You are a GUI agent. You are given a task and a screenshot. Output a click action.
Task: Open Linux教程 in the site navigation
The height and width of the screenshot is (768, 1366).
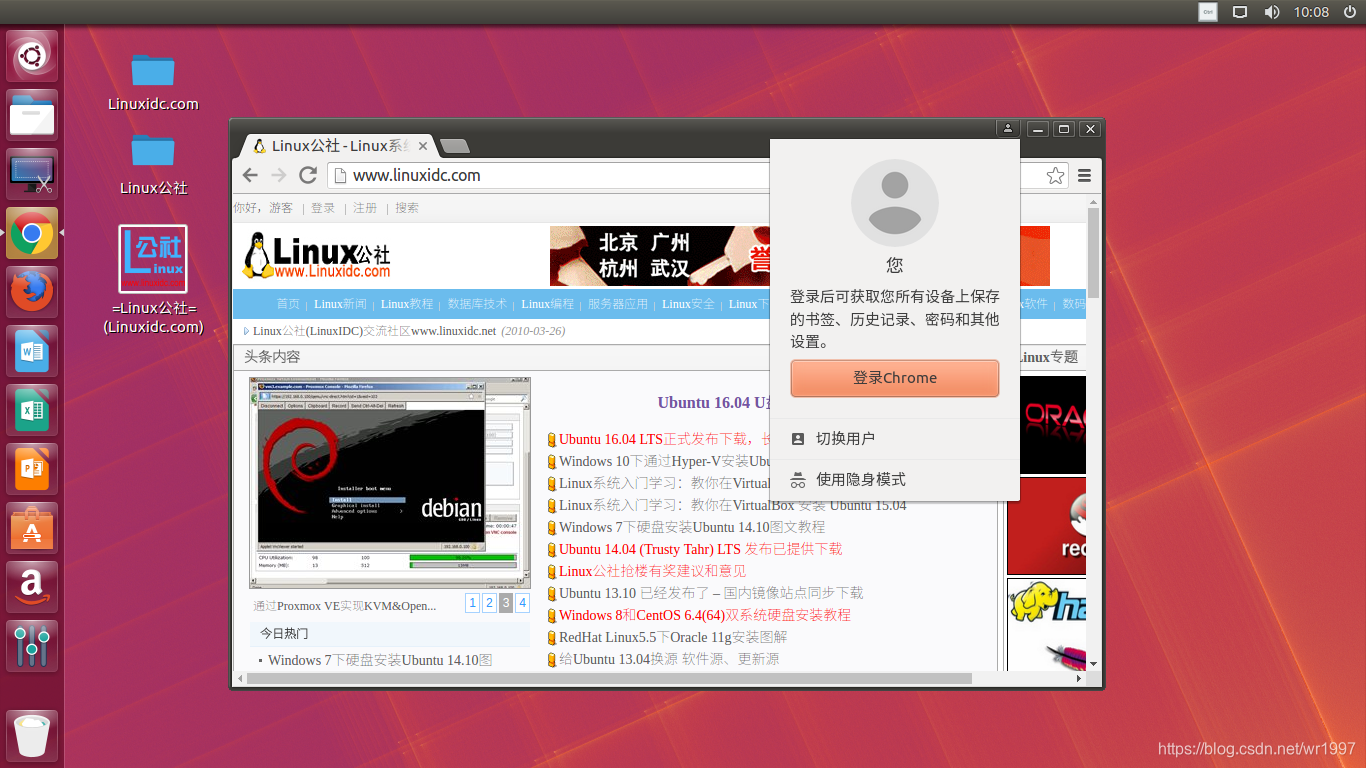tap(407, 304)
